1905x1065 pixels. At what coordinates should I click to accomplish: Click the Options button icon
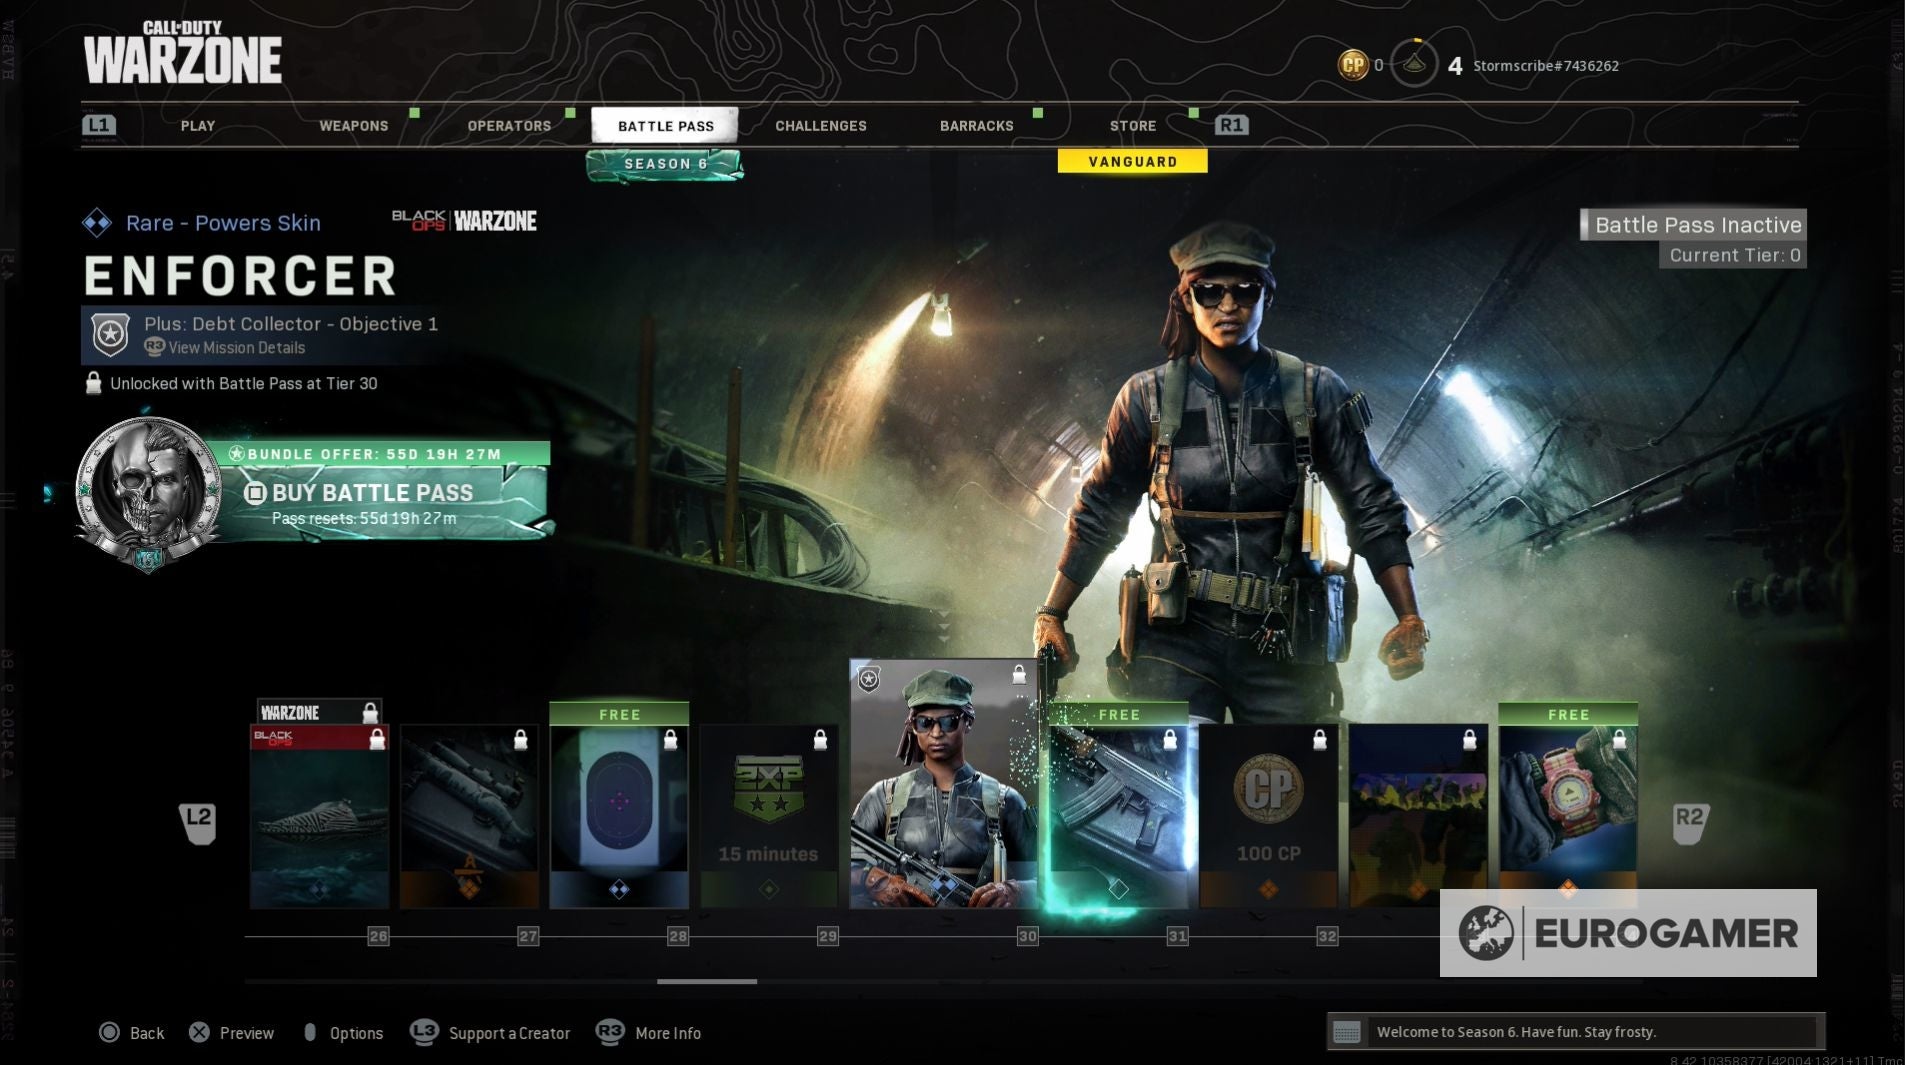(310, 1032)
